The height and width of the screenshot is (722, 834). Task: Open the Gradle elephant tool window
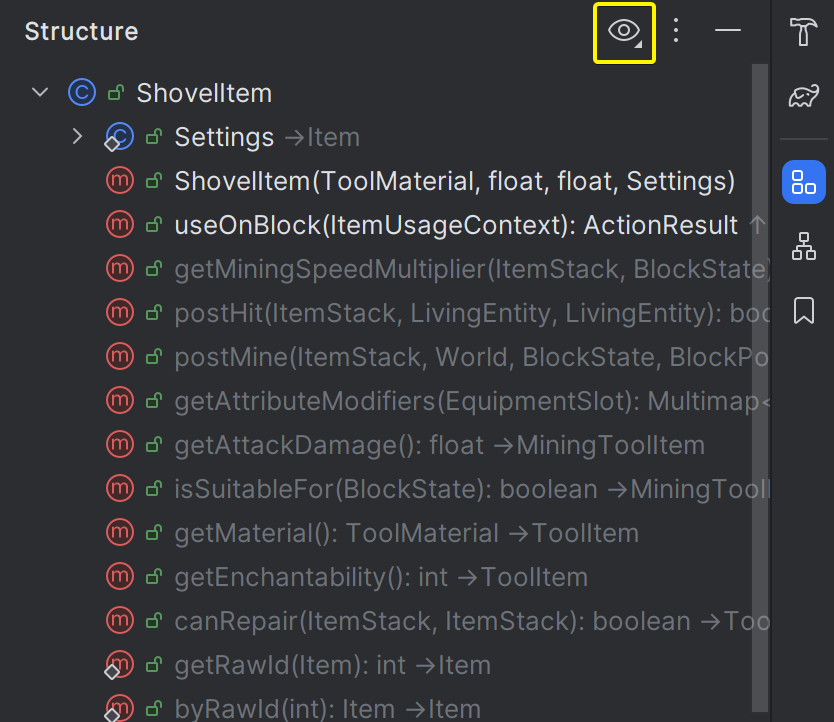(803, 96)
